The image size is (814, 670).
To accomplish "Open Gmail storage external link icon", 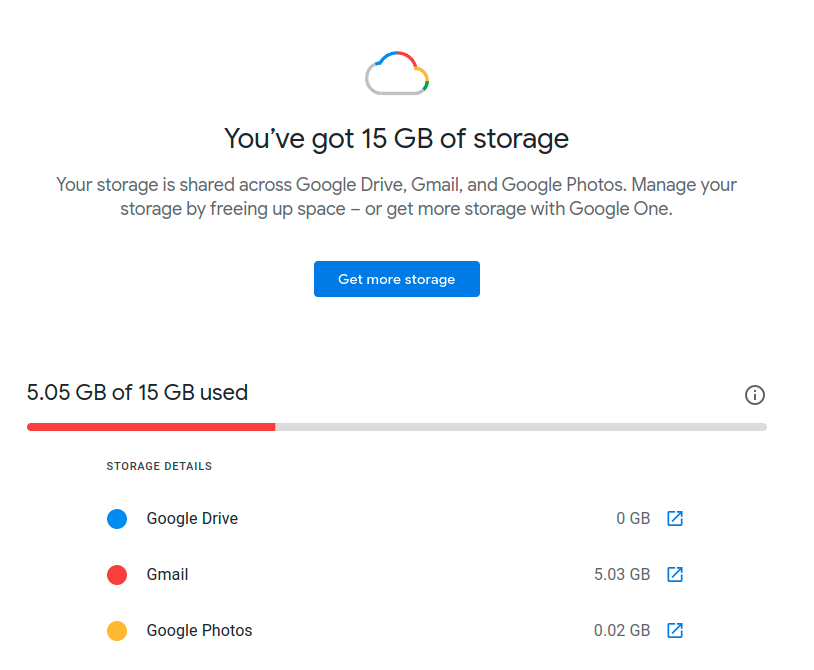I will (674, 574).
